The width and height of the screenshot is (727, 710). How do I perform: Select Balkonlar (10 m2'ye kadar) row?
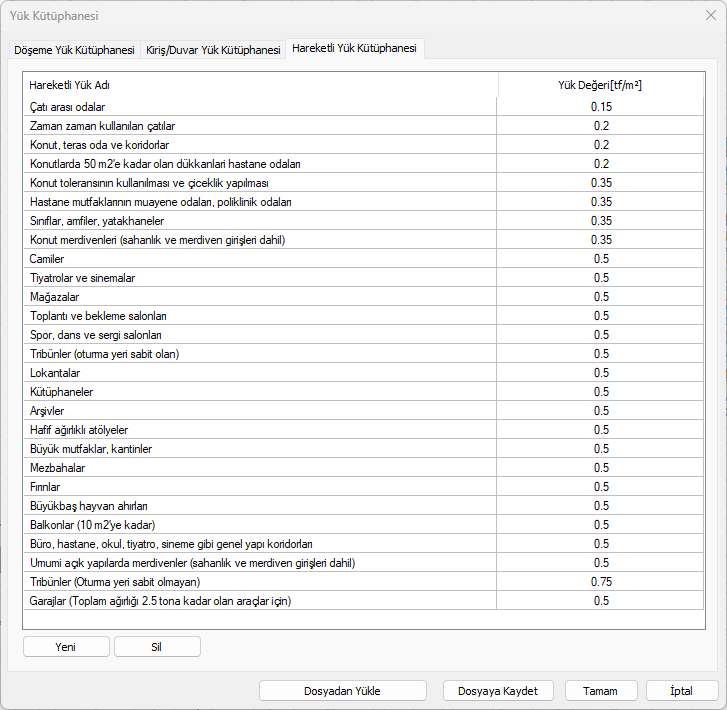click(92, 525)
